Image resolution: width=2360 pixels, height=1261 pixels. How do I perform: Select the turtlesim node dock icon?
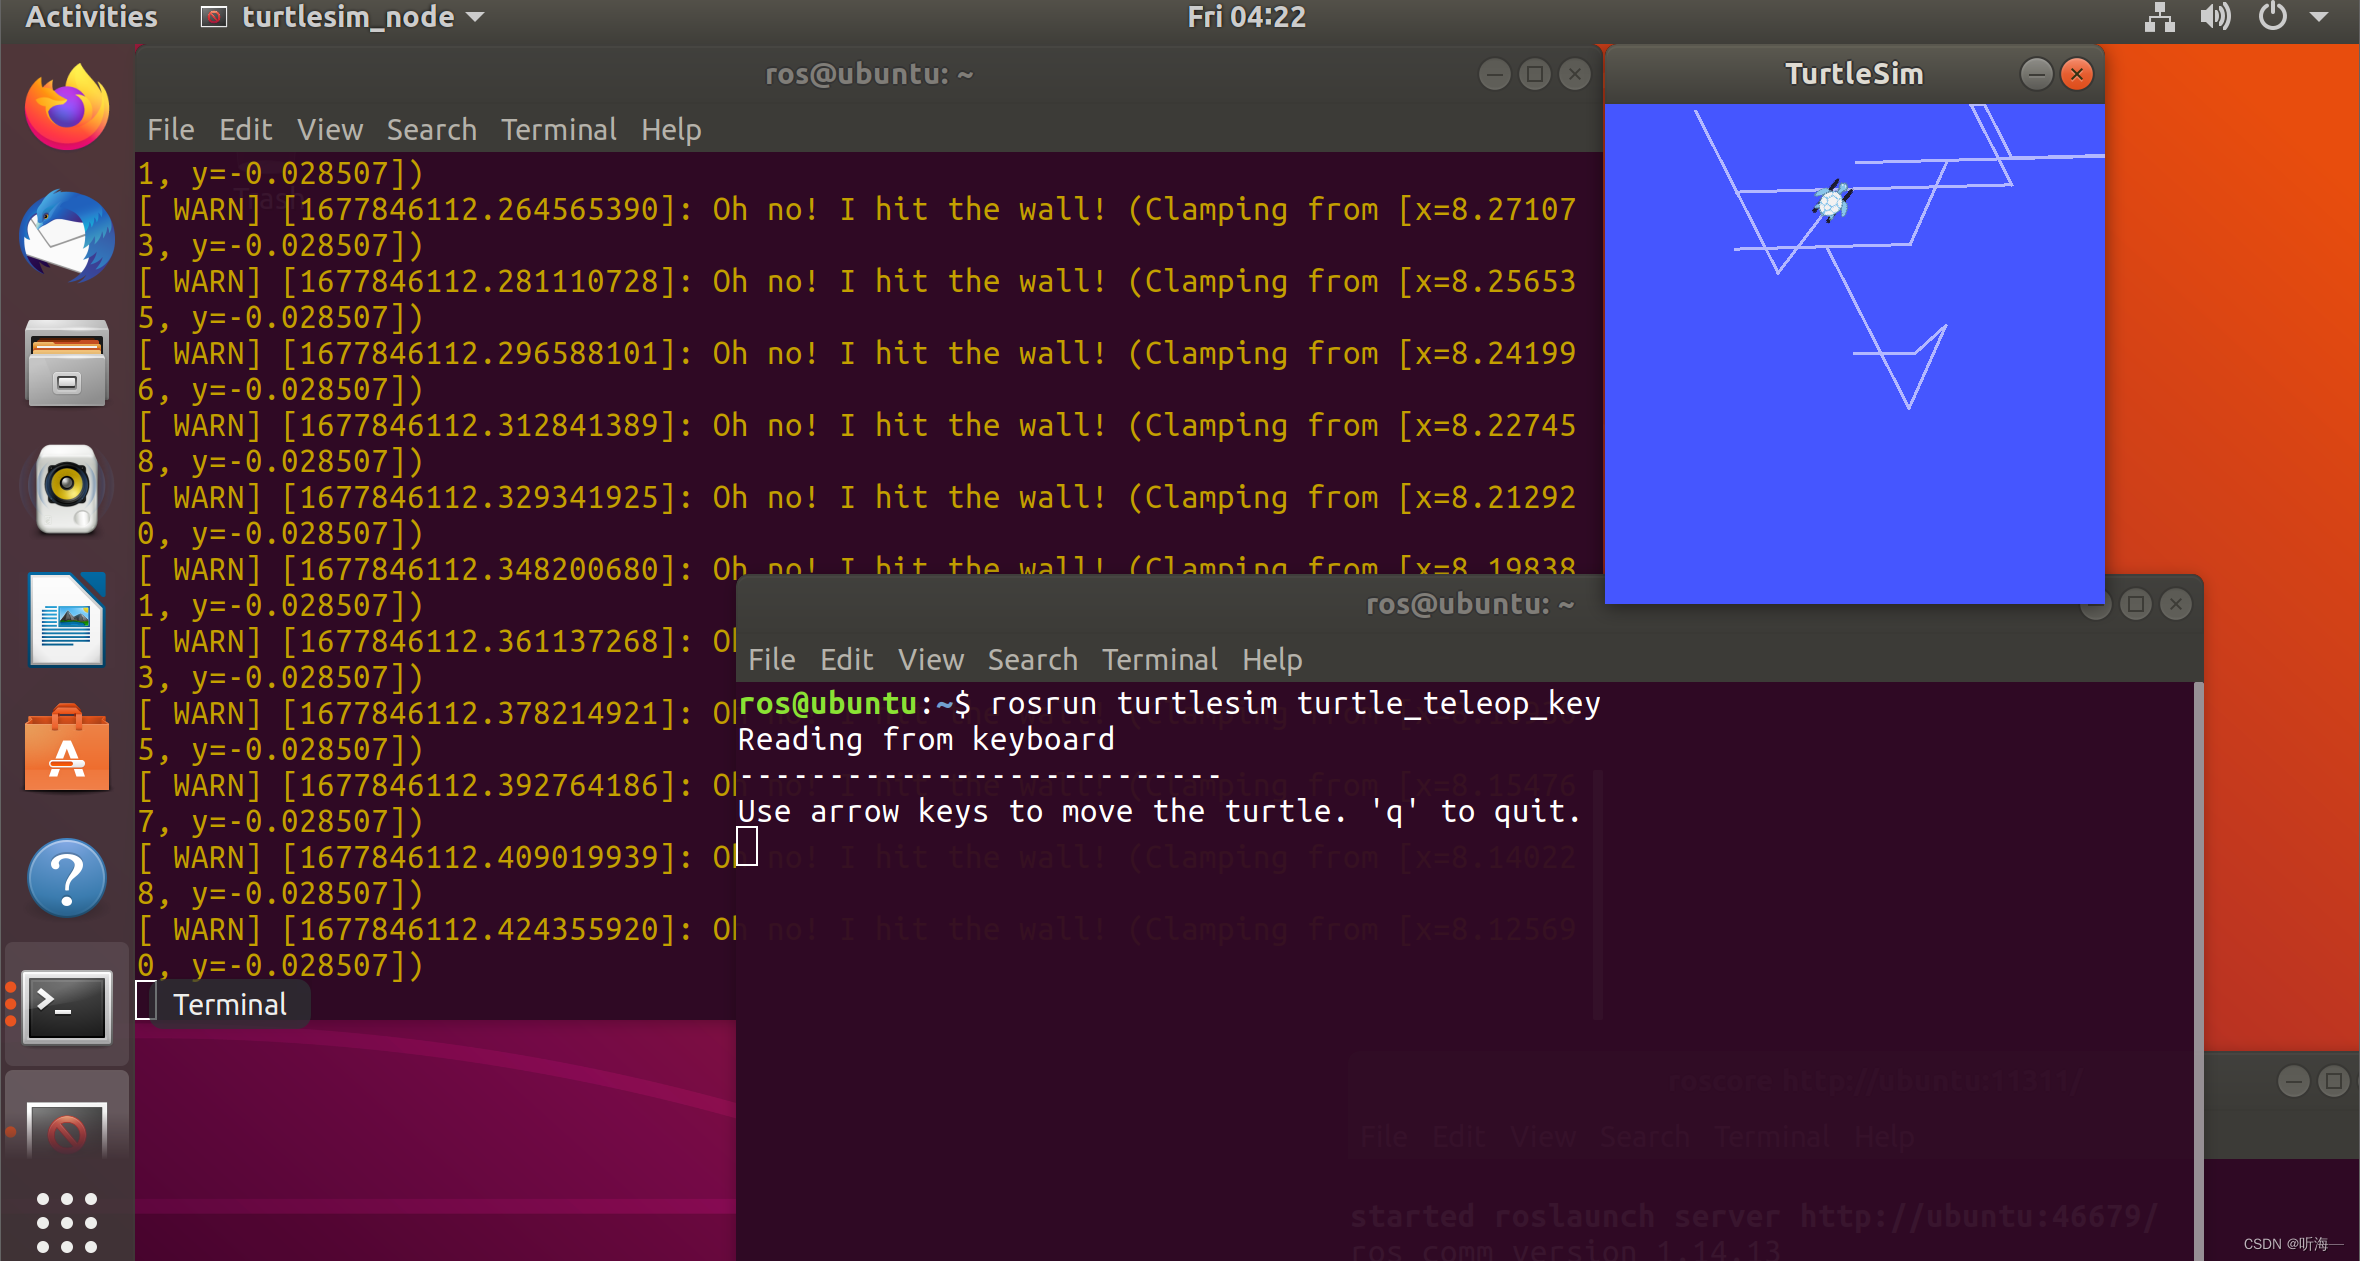[67, 1130]
